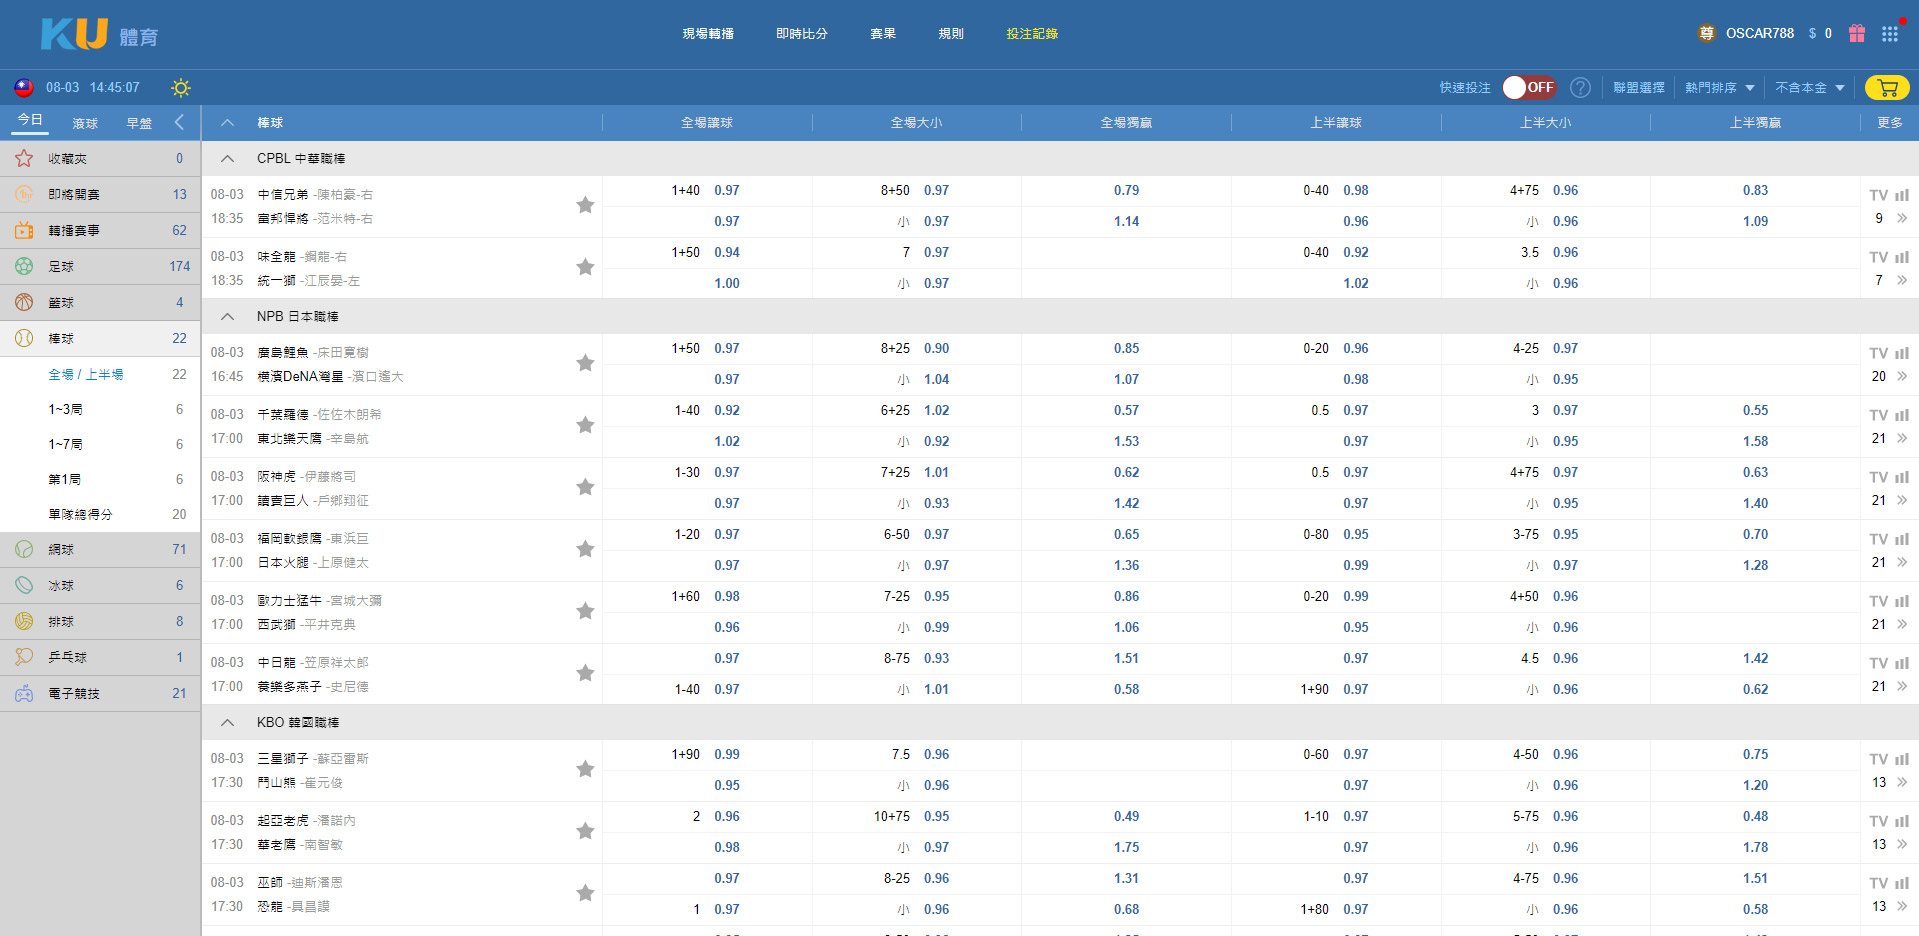Collapse the KBO 韓國職棒 league section
Screen dimensions: 1919x936
[228, 722]
